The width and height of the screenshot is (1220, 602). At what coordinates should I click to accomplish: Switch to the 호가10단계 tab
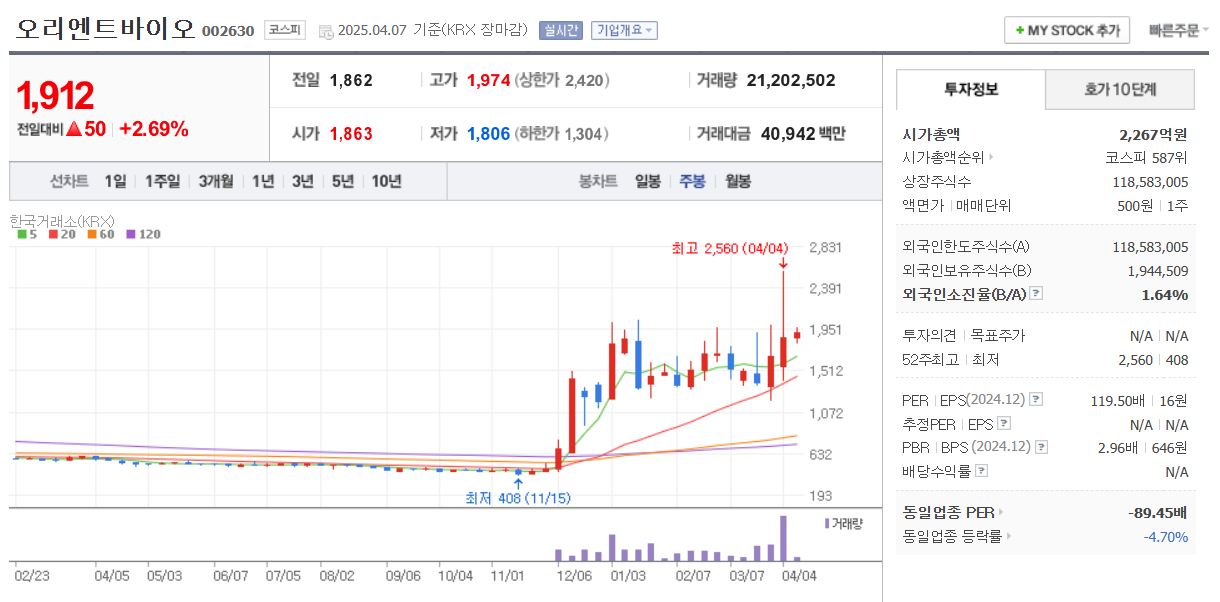pos(1120,89)
